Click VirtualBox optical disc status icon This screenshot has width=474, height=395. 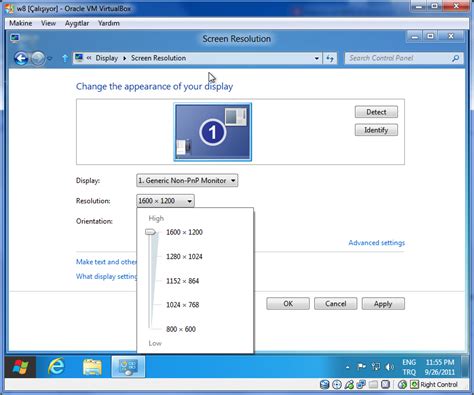(x=337, y=385)
